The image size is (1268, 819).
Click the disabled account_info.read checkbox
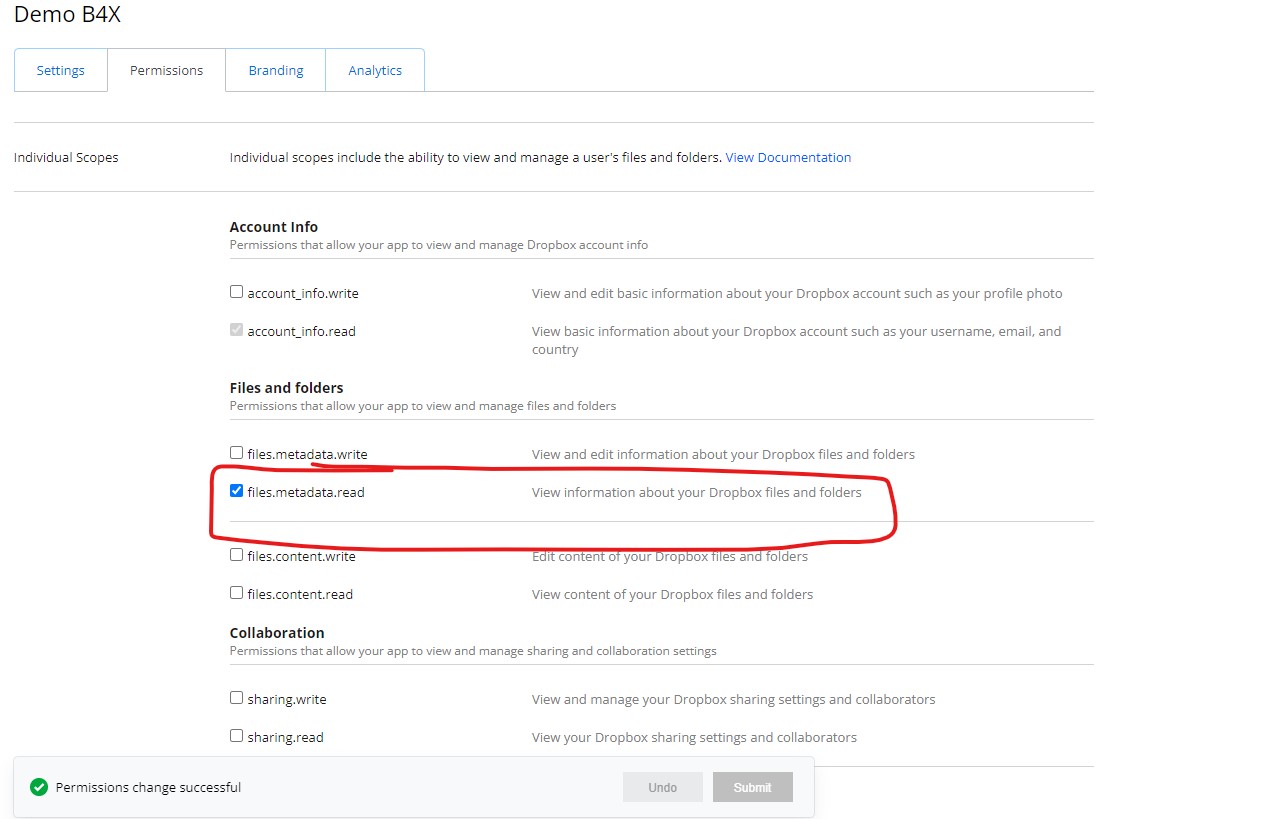pos(236,329)
